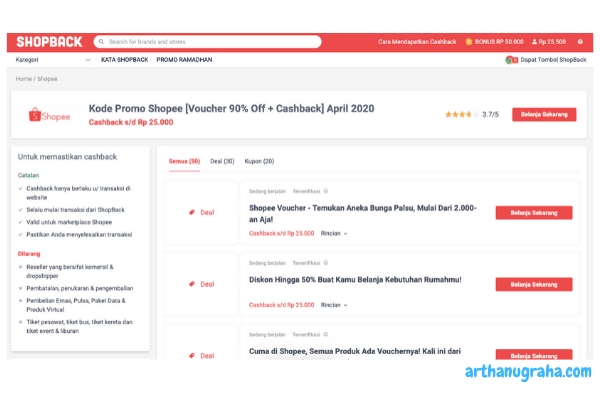Click the Terverifikasi info icon on second offer
The image size is (600, 400).
coord(325,262)
